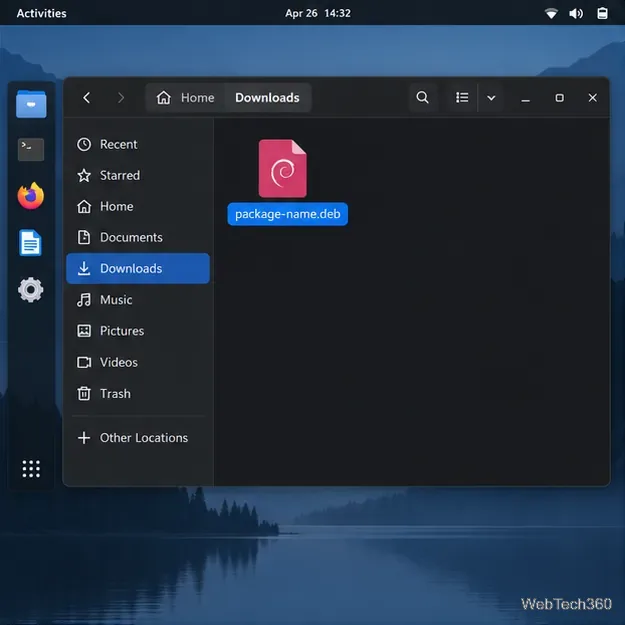This screenshot has width=625, height=625.
Task: Select the pink Debian package file icon
Action: [x=283, y=169]
